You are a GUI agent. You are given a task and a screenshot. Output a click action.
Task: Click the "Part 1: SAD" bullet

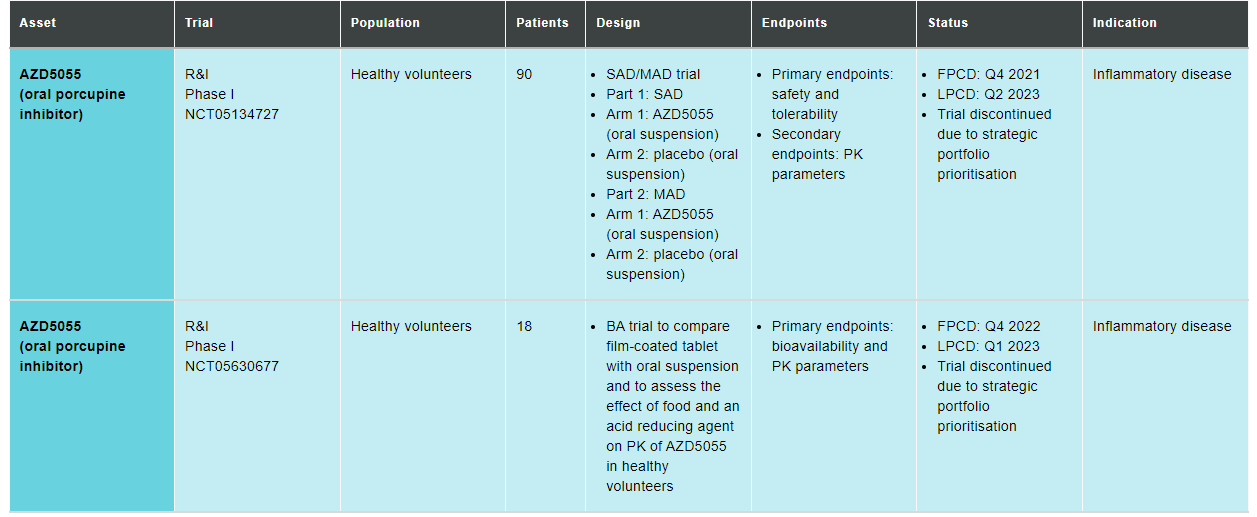(x=645, y=94)
